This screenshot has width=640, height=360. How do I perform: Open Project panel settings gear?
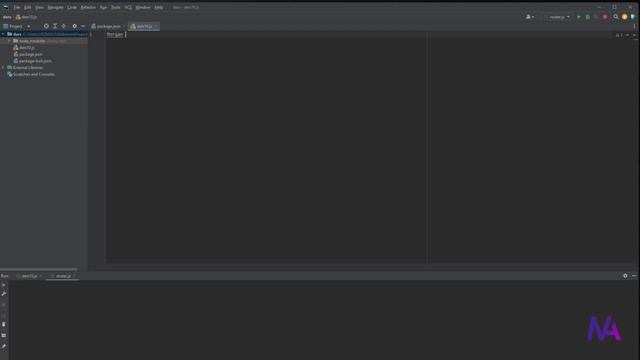pos(74,26)
